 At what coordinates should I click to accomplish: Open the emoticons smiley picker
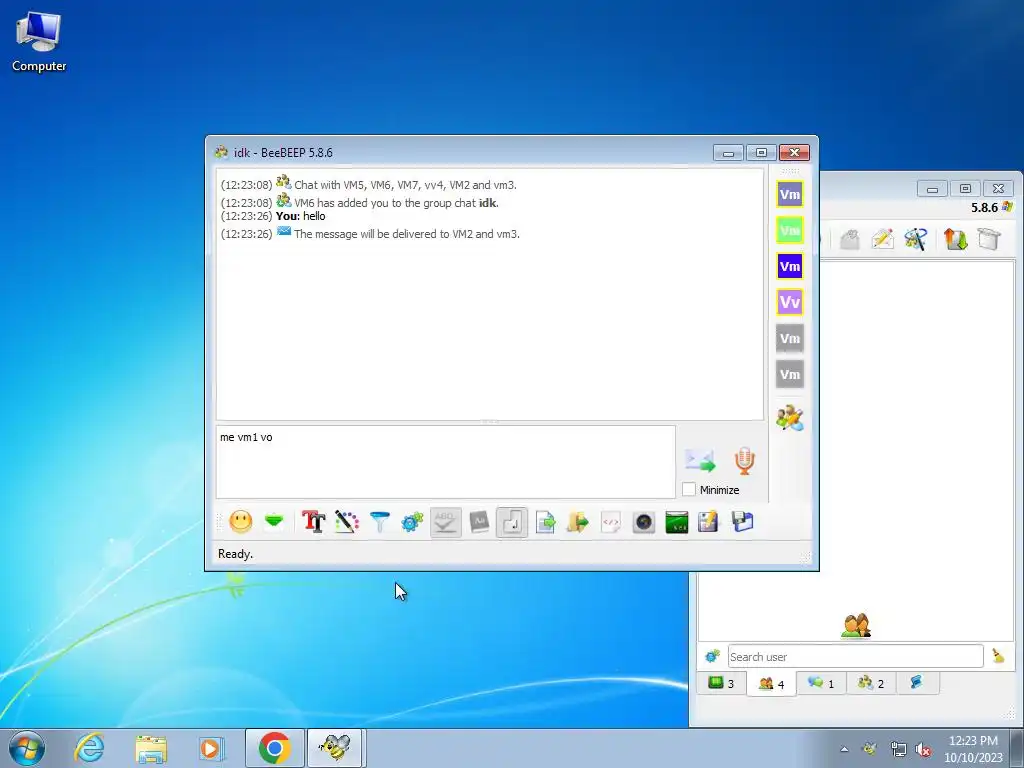click(240, 522)
